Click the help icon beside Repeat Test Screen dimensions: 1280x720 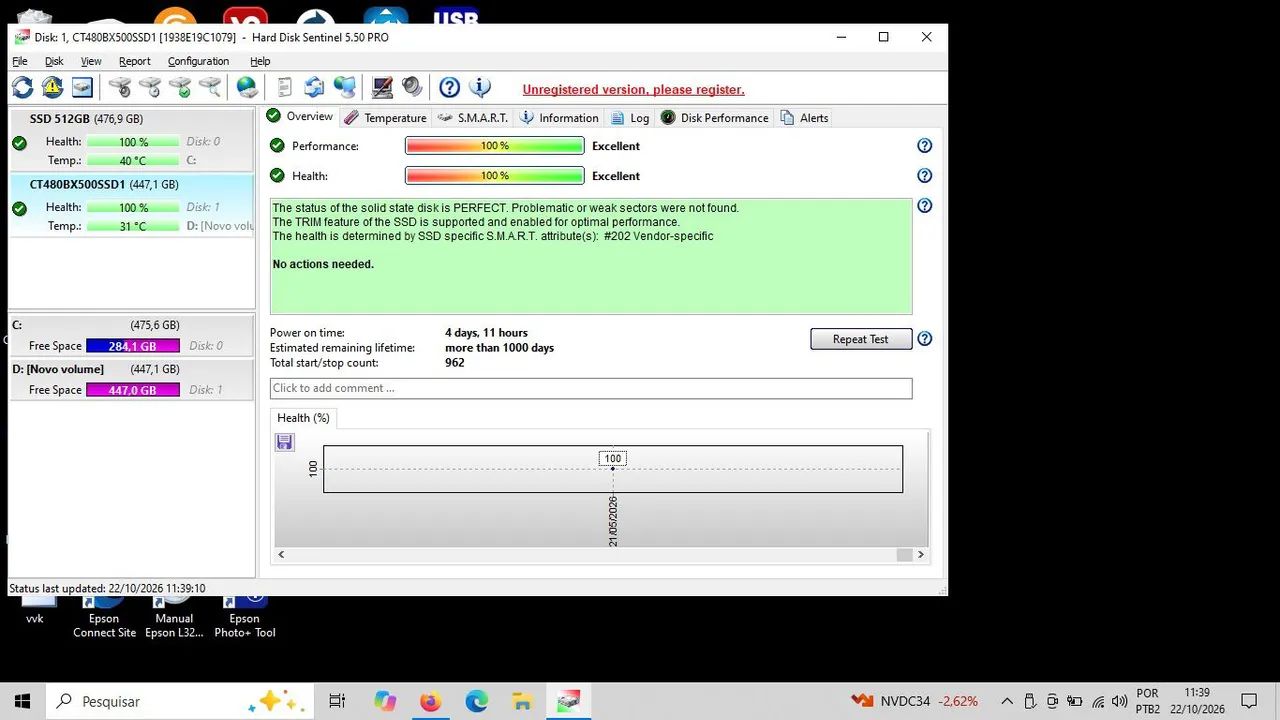925,339
